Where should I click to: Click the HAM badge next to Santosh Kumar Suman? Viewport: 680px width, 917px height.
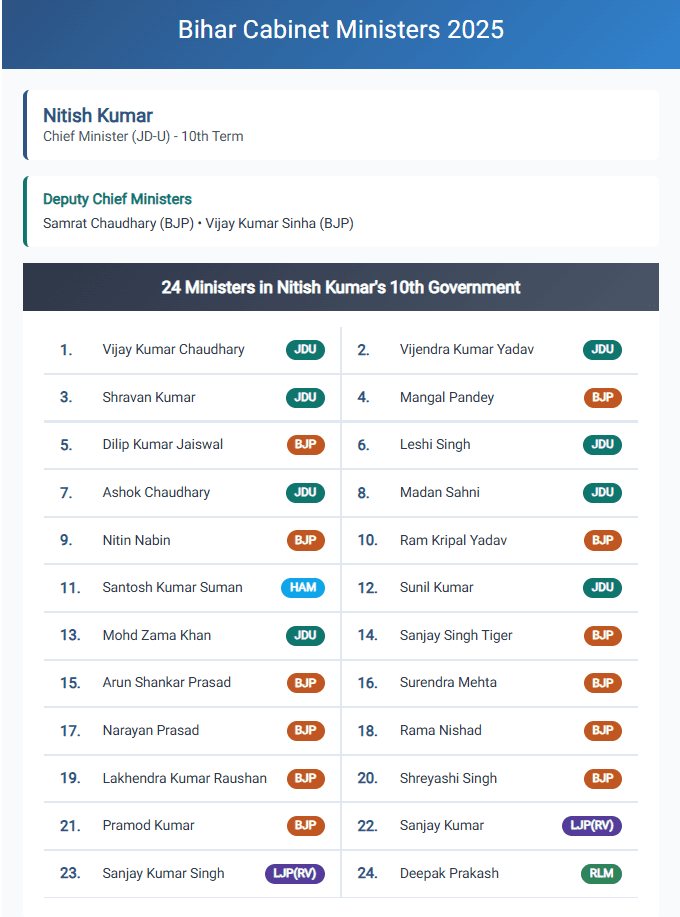[303, 588]
